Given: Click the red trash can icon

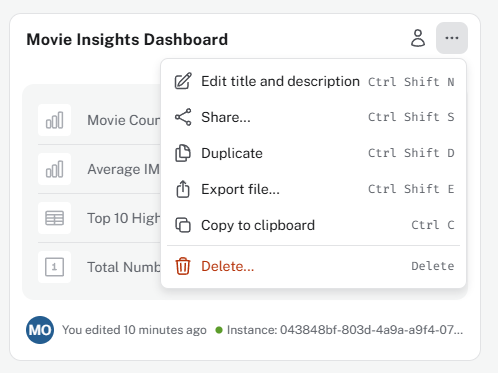Looking at the screenshot, I should (x=183, y=266).
